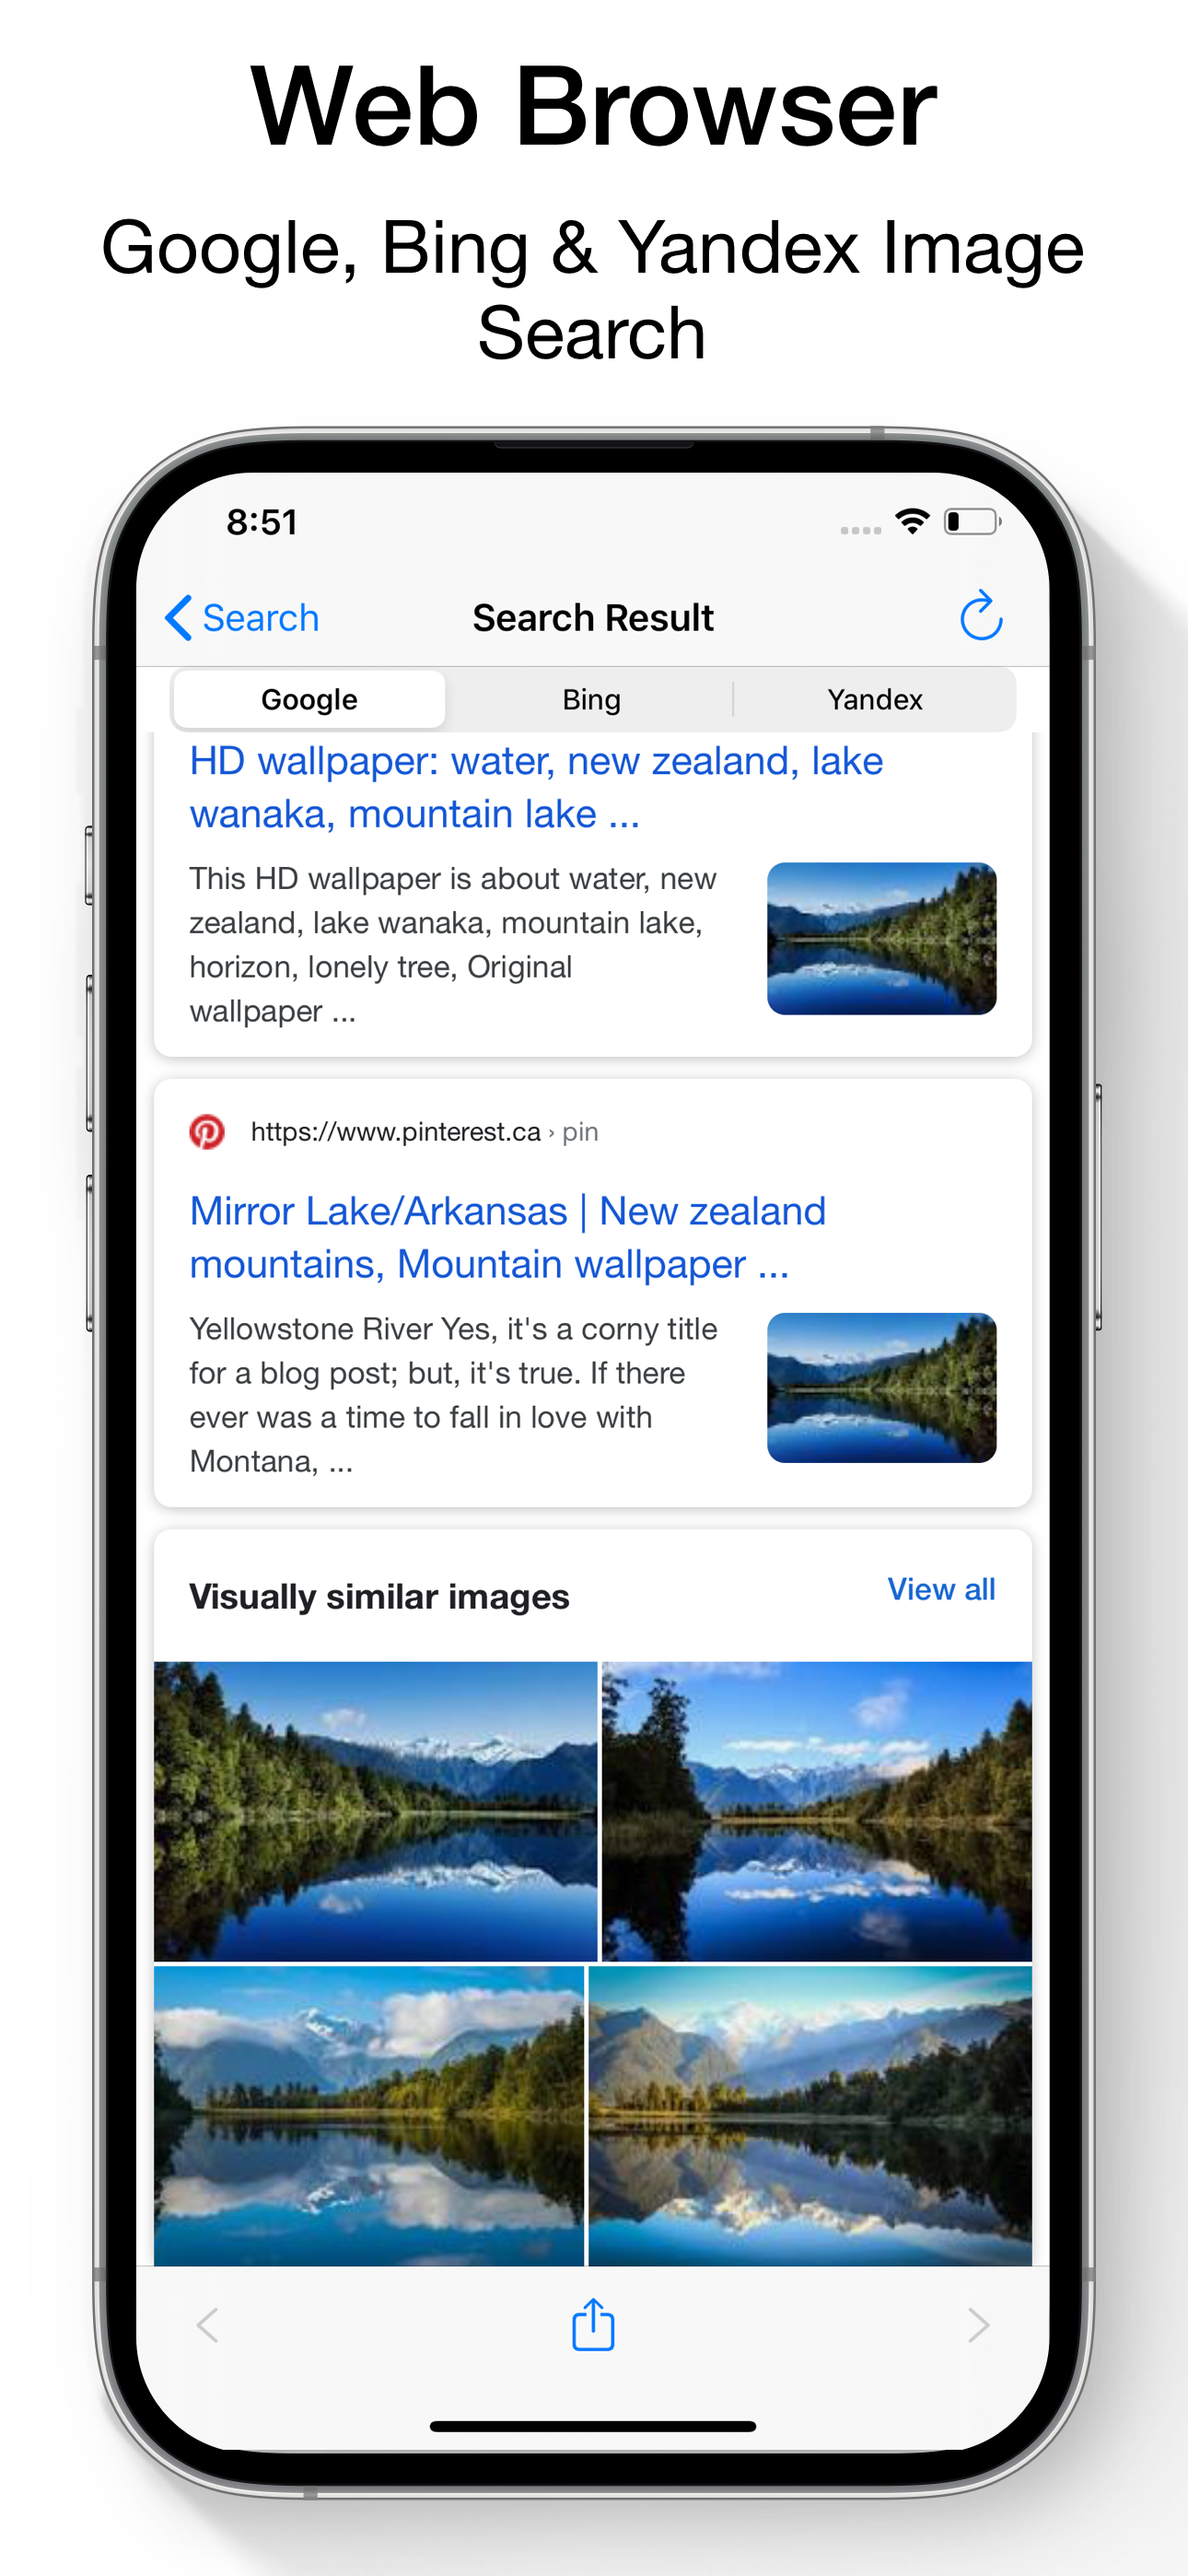The width and height of the screenshot is (1188, 2576).
Task: Tap the browser forward arrow icon
Action: click(x=978, y=2326)
